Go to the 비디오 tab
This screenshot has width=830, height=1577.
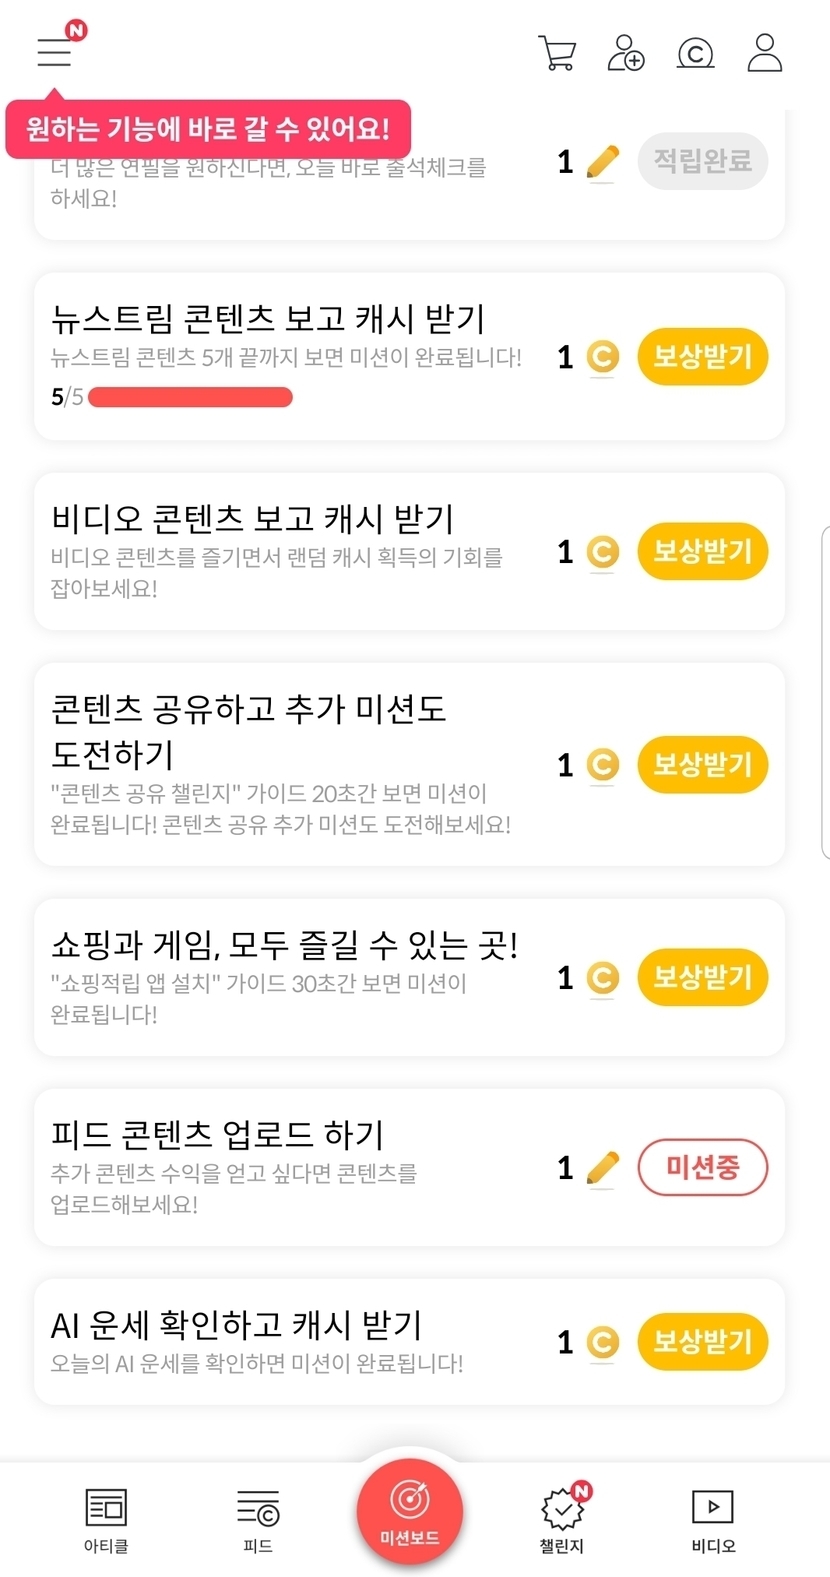(x=713, y=1520)
